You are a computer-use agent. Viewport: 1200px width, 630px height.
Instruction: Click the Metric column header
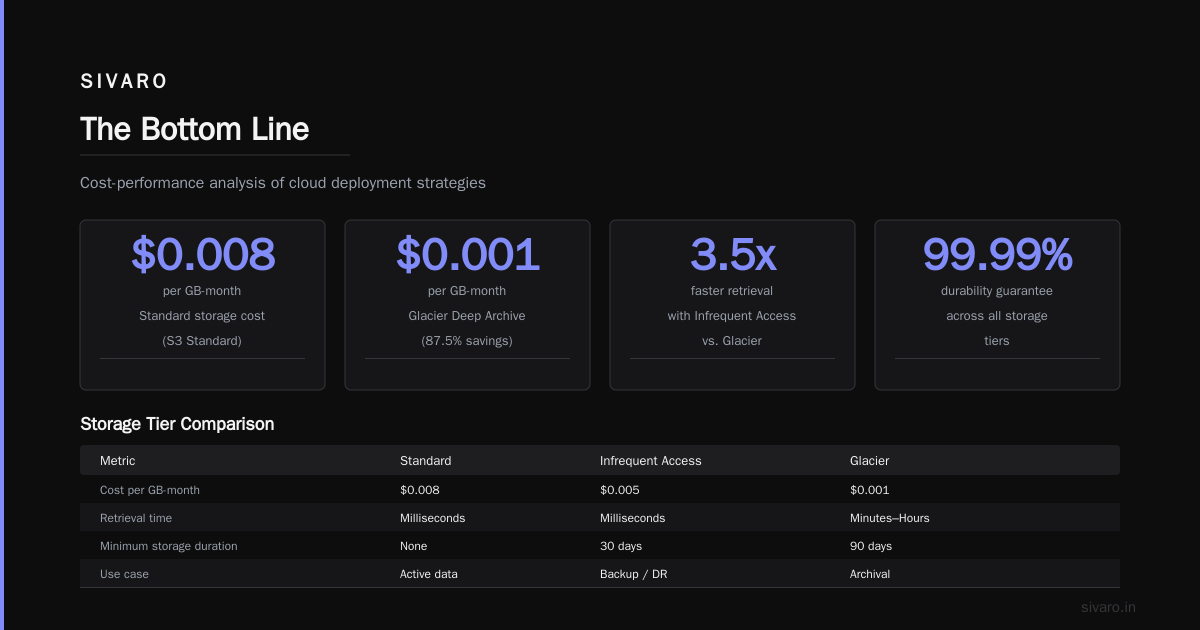click(117, 461)
